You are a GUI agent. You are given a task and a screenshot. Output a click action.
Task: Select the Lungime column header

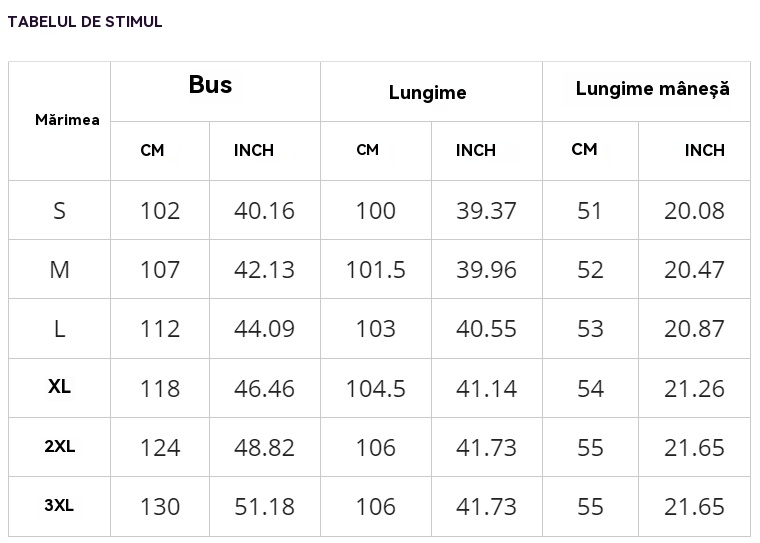pyautogui.click(x=428, y=92)
